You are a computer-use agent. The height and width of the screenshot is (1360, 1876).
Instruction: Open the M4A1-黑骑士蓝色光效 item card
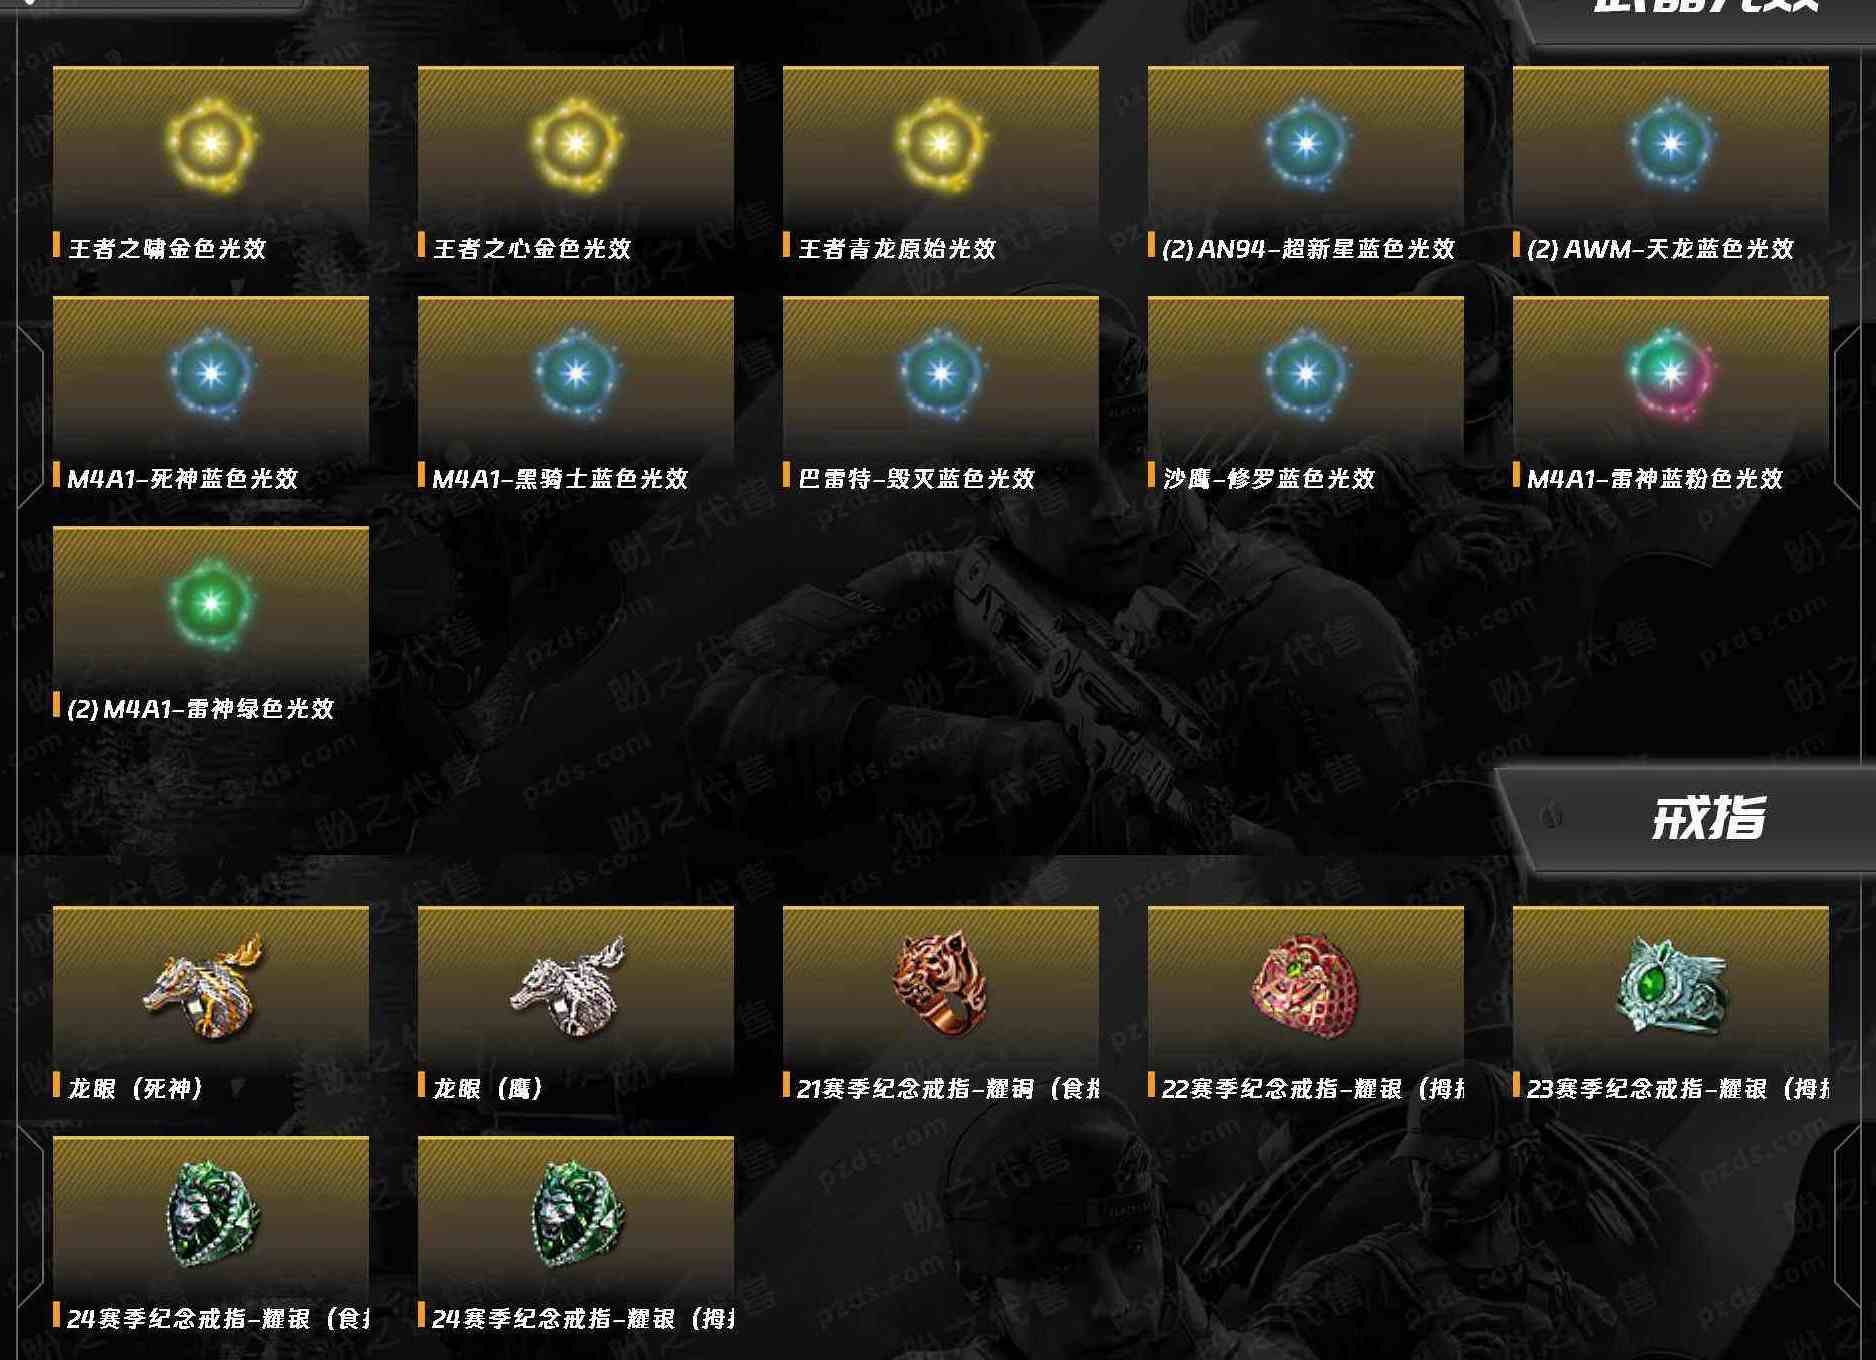coord(576,395)
